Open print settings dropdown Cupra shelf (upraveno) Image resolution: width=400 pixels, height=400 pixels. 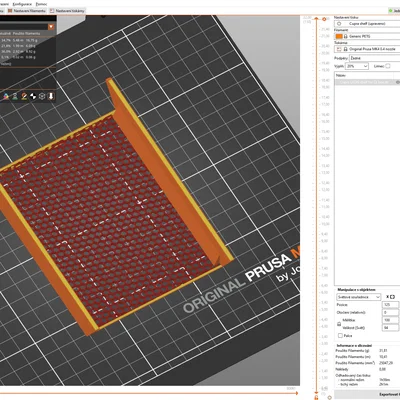[367, 24]
